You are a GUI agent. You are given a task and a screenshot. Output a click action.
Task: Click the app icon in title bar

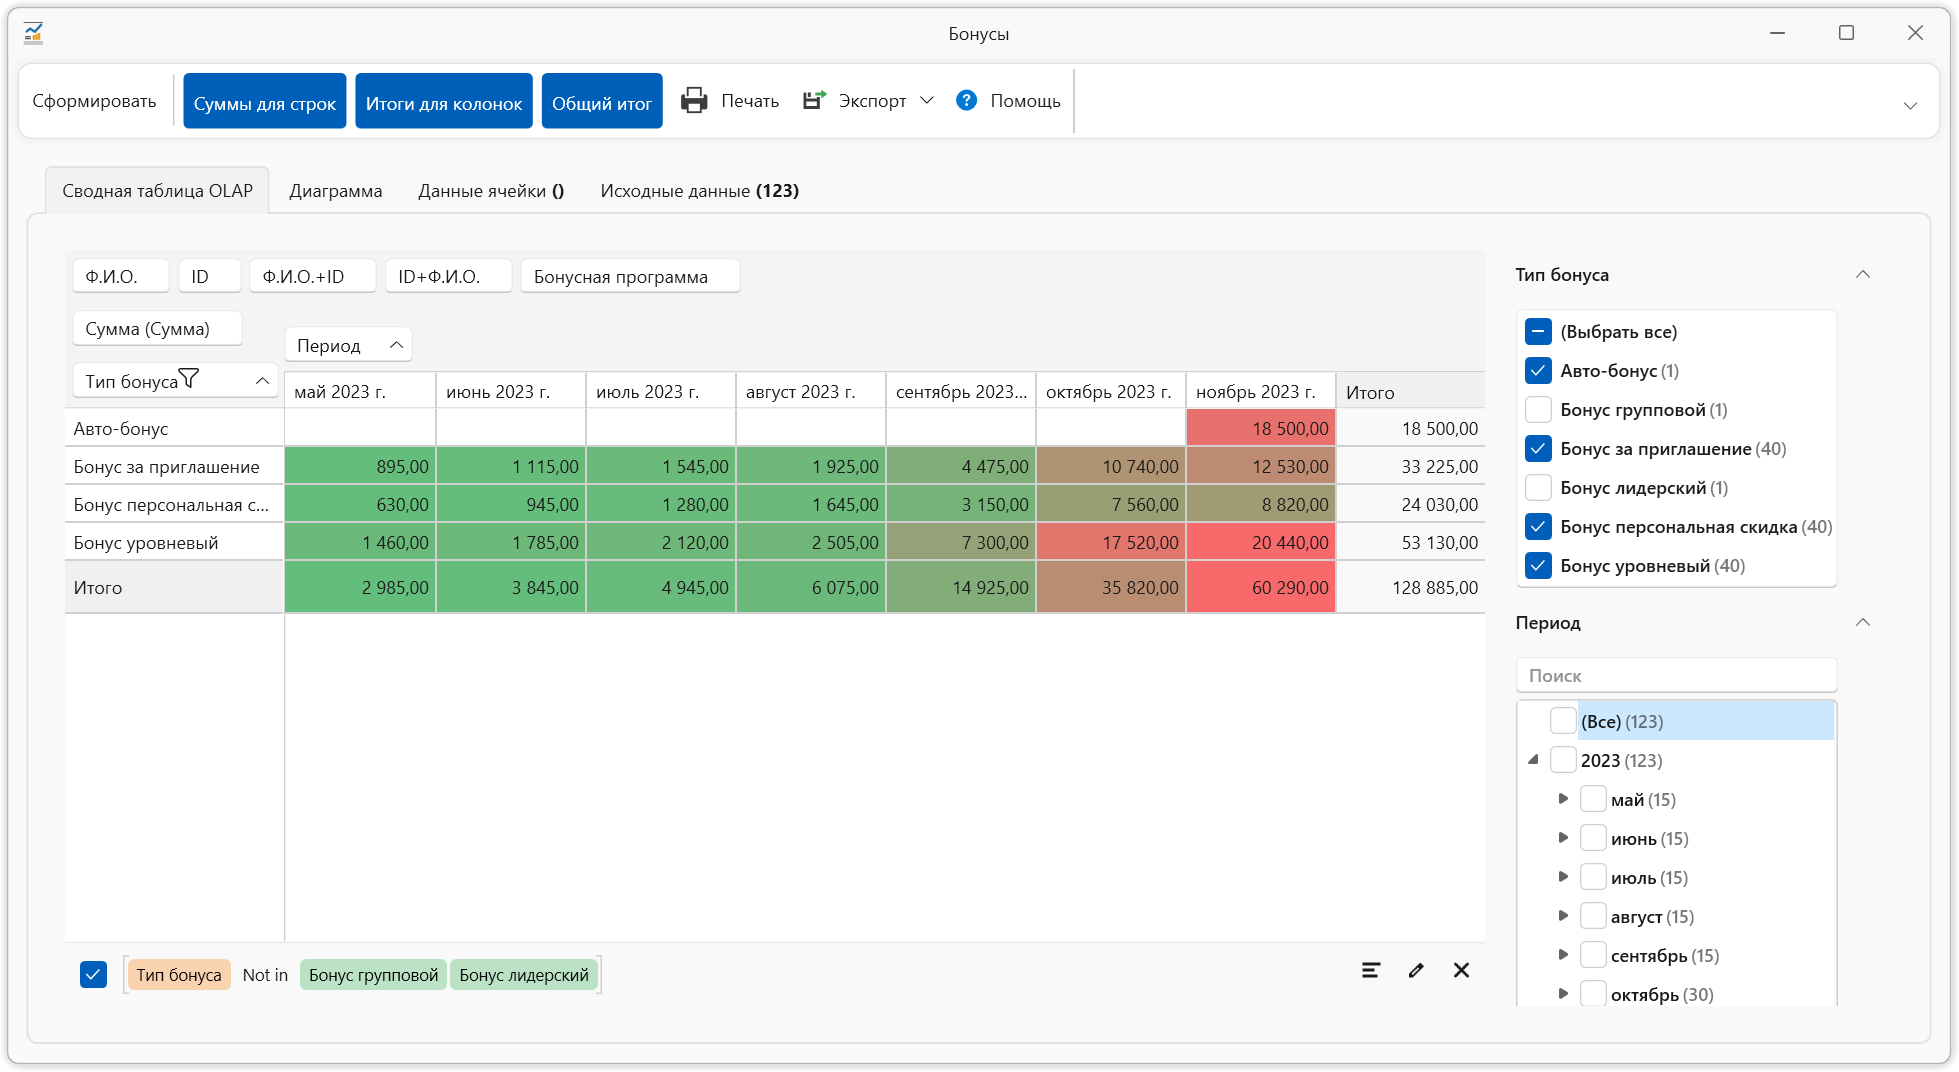point(34,33)
